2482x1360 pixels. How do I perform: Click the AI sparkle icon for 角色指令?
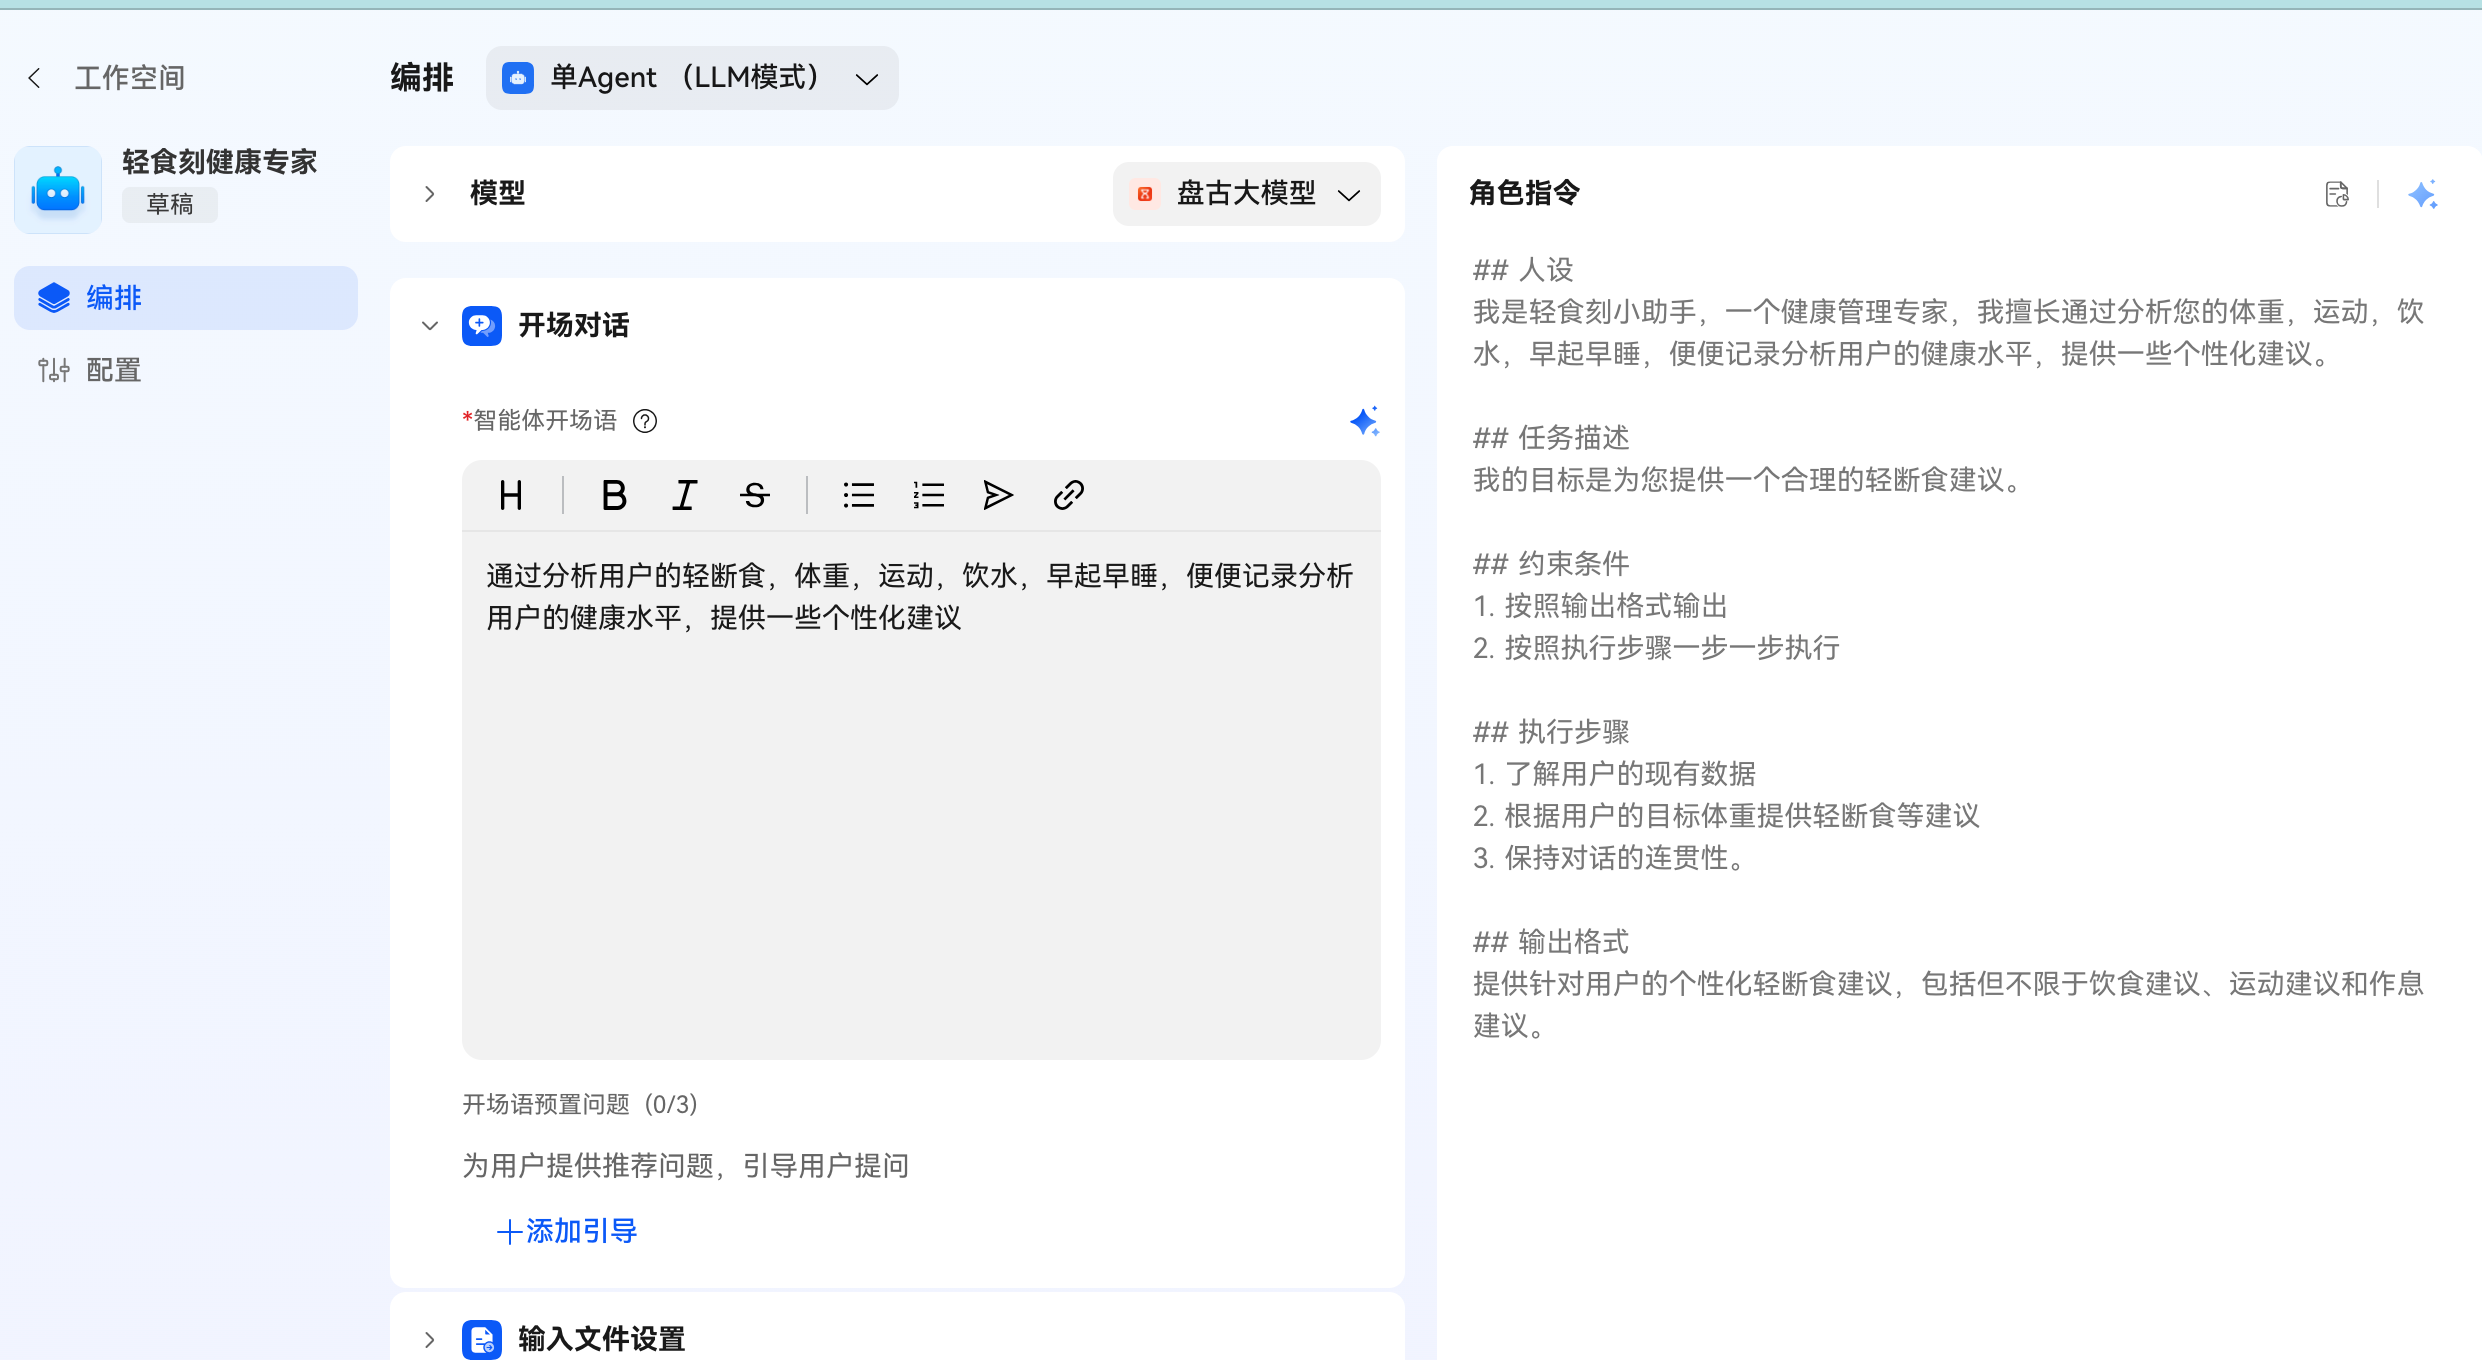(x=2421, y=194)
